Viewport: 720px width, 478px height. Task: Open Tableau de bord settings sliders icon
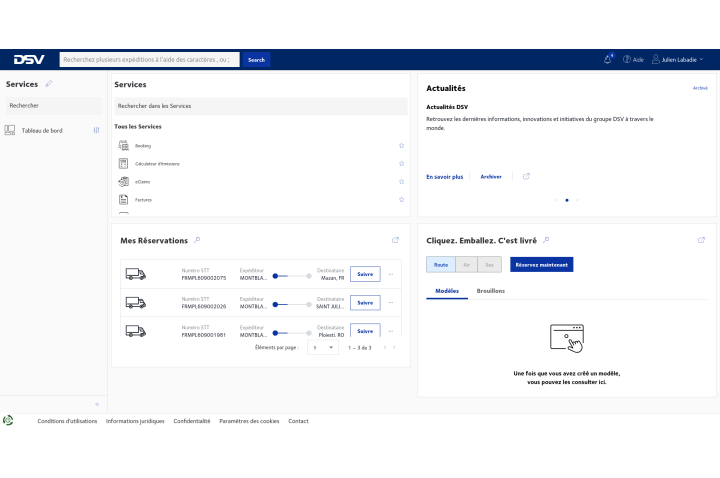pos(96,130)
